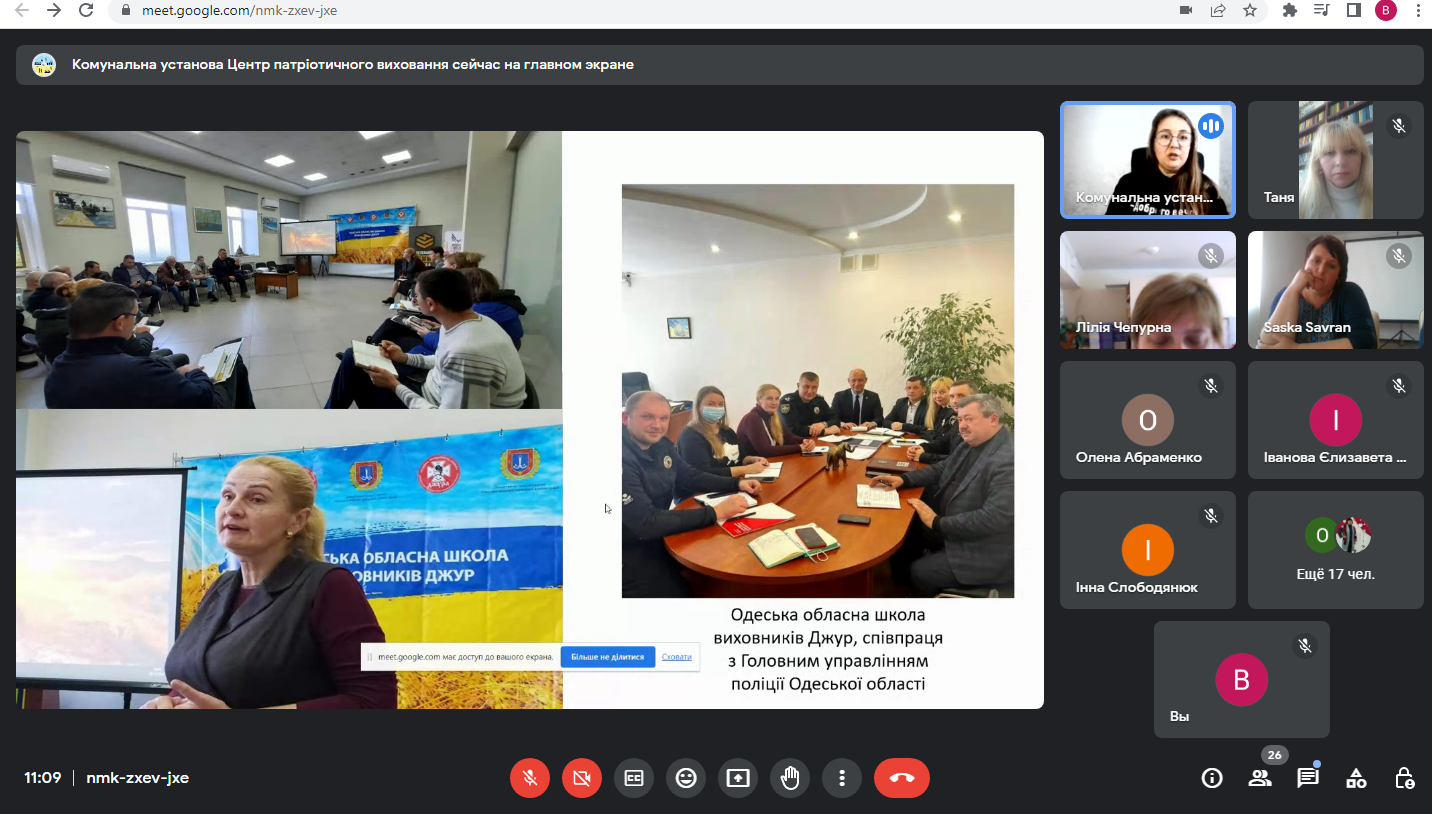The height and width of the screenshot is (814, 1432).
Task: Open the 'Ещё 17 чел.' participants tile
Action: pyautogui.click(x=1335, y=549)
